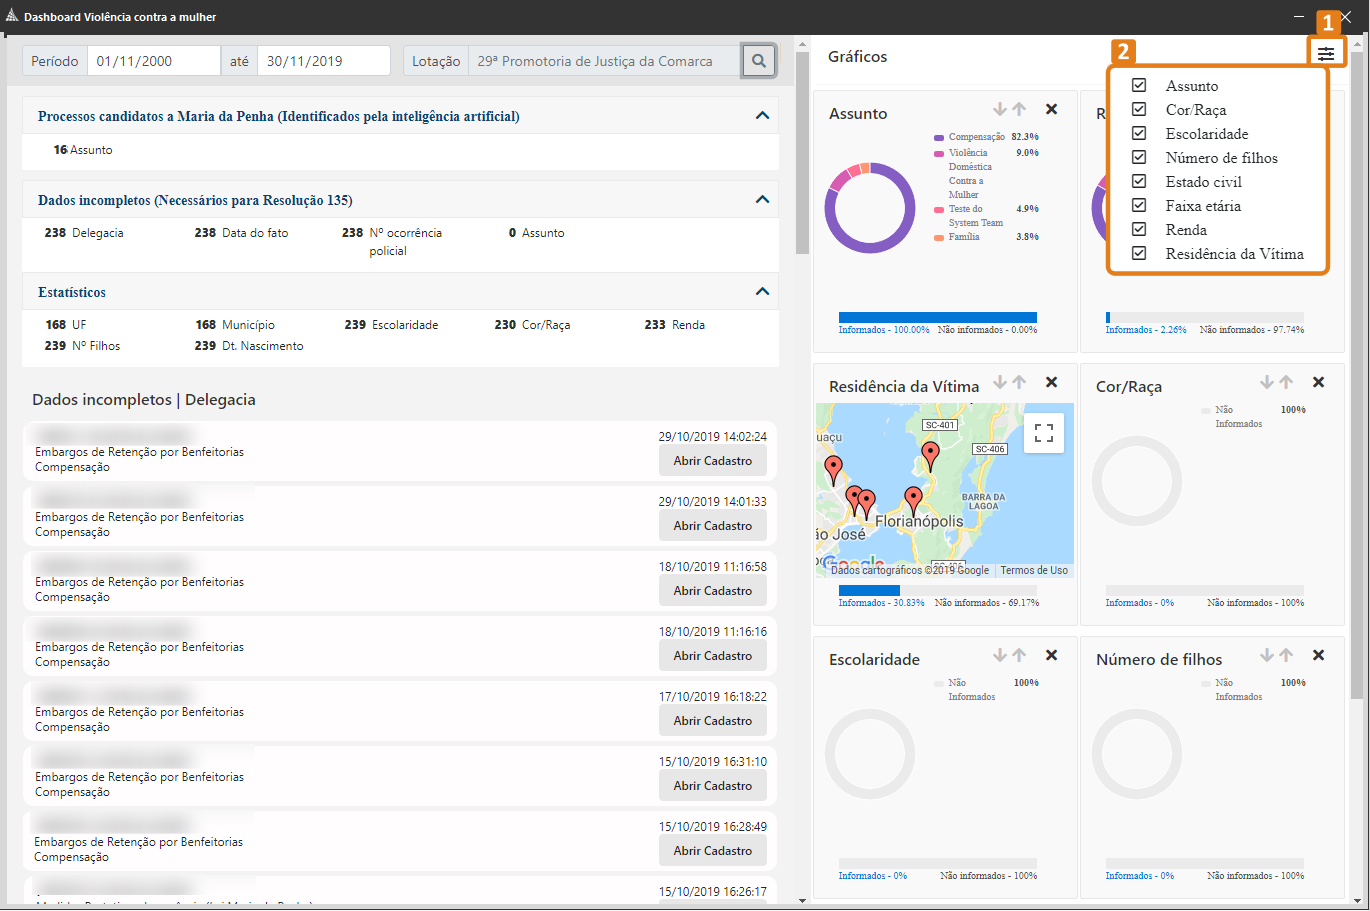Click the left panel vertical scrollbar
This screenshot has width=1370, height=911.
pos(802,152)
